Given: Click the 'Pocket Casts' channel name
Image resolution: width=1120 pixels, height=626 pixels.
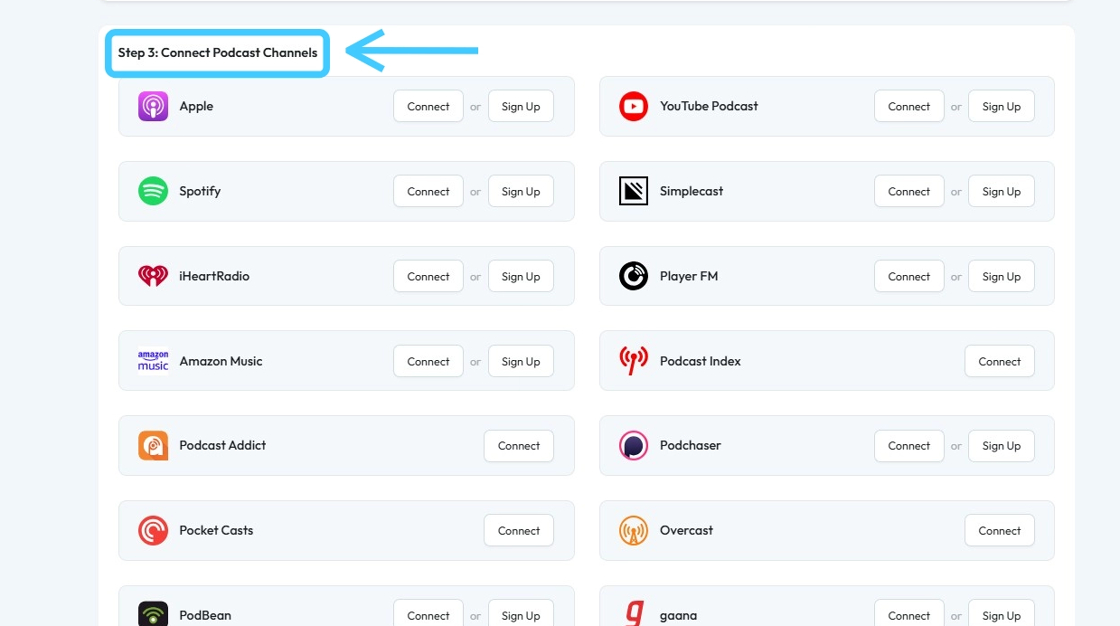Looking at the screenshot, I should 216,530.
